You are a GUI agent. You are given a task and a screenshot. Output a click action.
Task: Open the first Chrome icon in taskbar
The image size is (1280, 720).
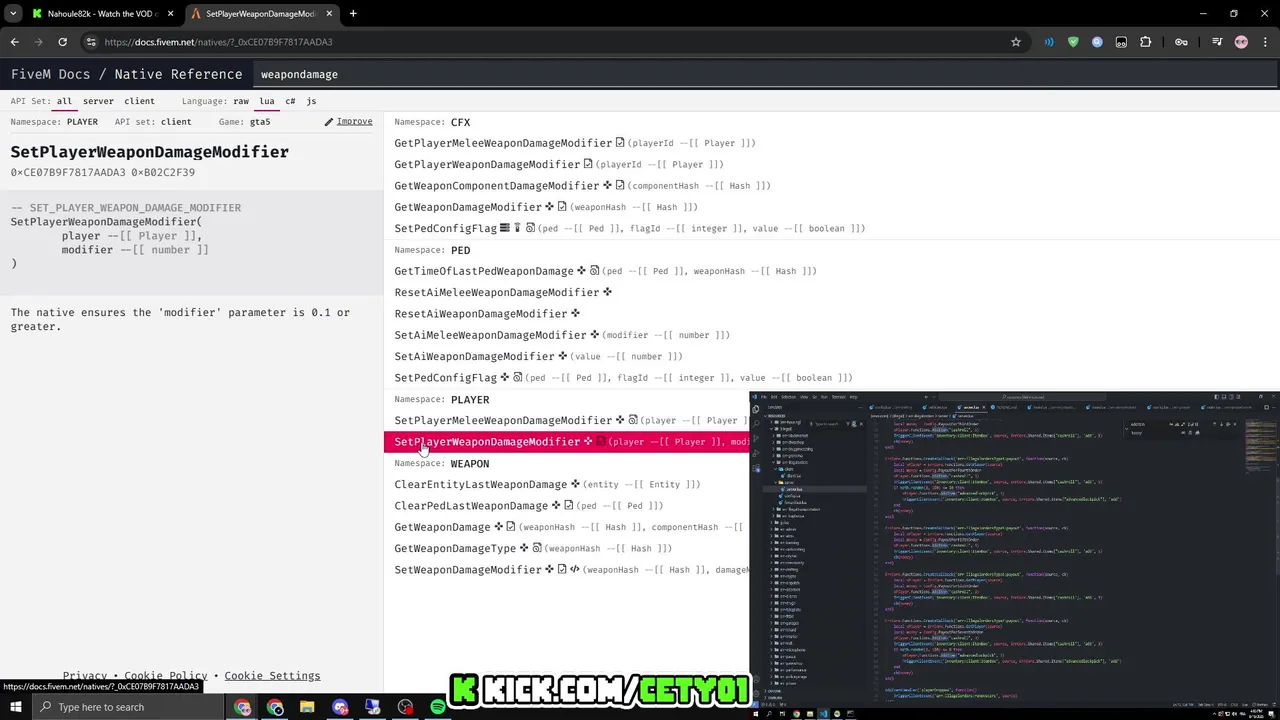[243, 707]
